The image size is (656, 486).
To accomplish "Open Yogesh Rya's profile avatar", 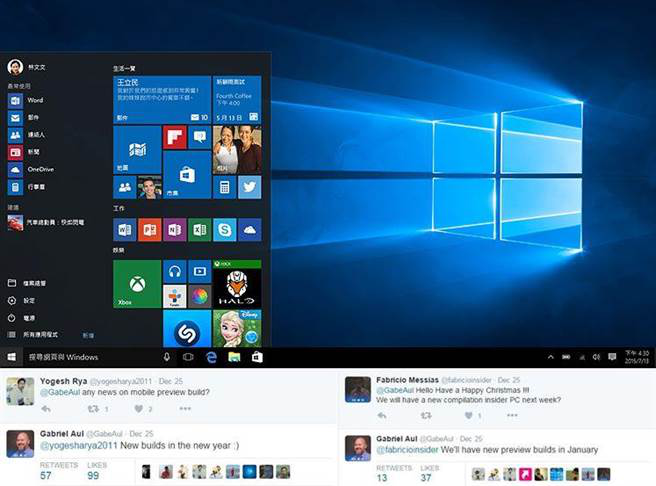I will [x=20, y=391].
